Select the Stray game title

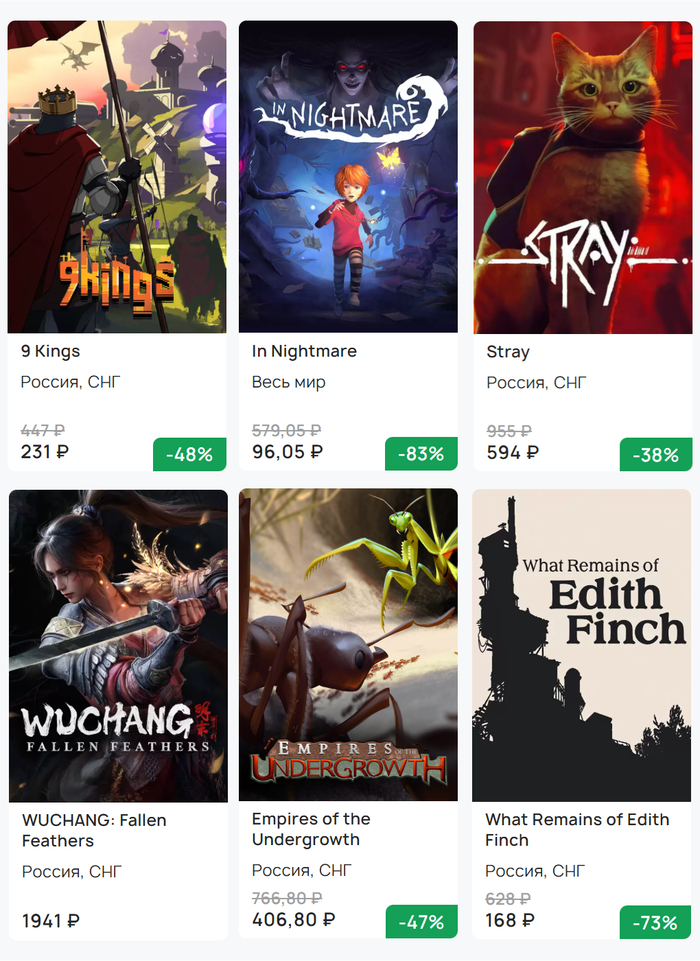tap(508, 352)
